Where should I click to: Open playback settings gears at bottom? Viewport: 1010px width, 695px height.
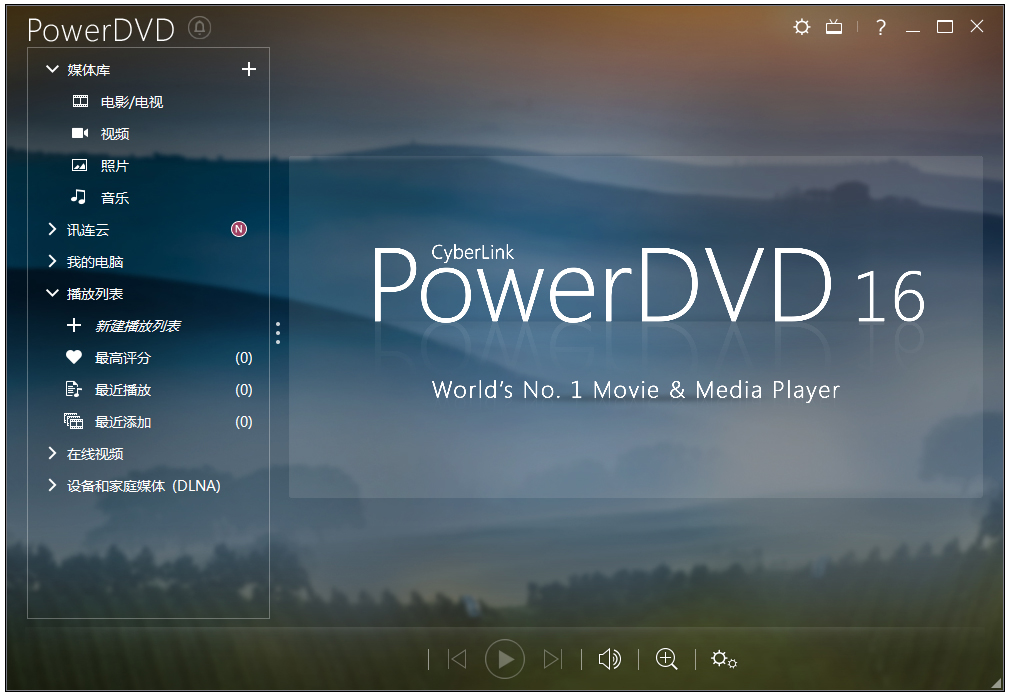tap(723, 659)
